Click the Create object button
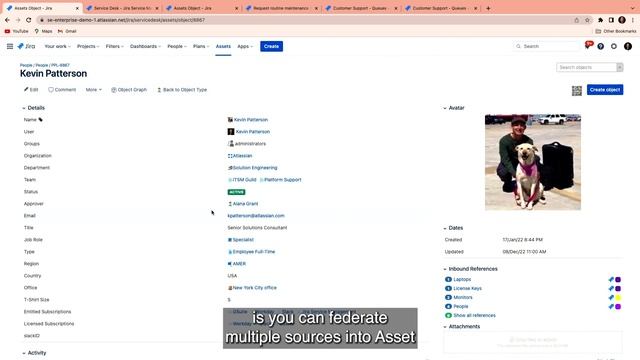The height and width of the screenshot is (360, 640). [605, 90]
